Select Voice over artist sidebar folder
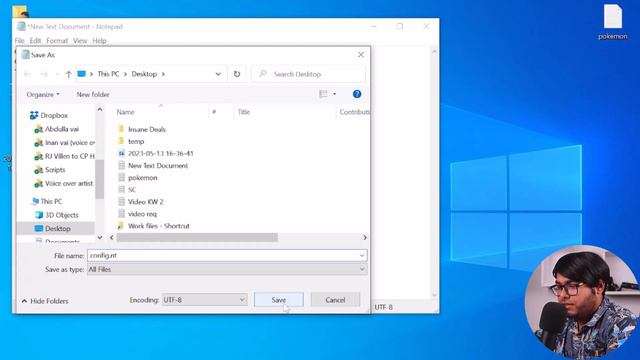The image size is (640, 360). (69, 183)
